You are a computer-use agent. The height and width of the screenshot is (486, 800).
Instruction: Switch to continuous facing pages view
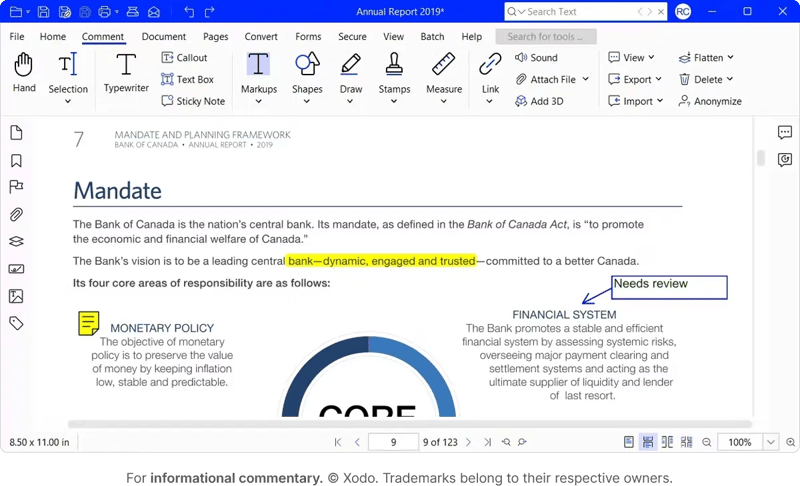click(687, 442)
